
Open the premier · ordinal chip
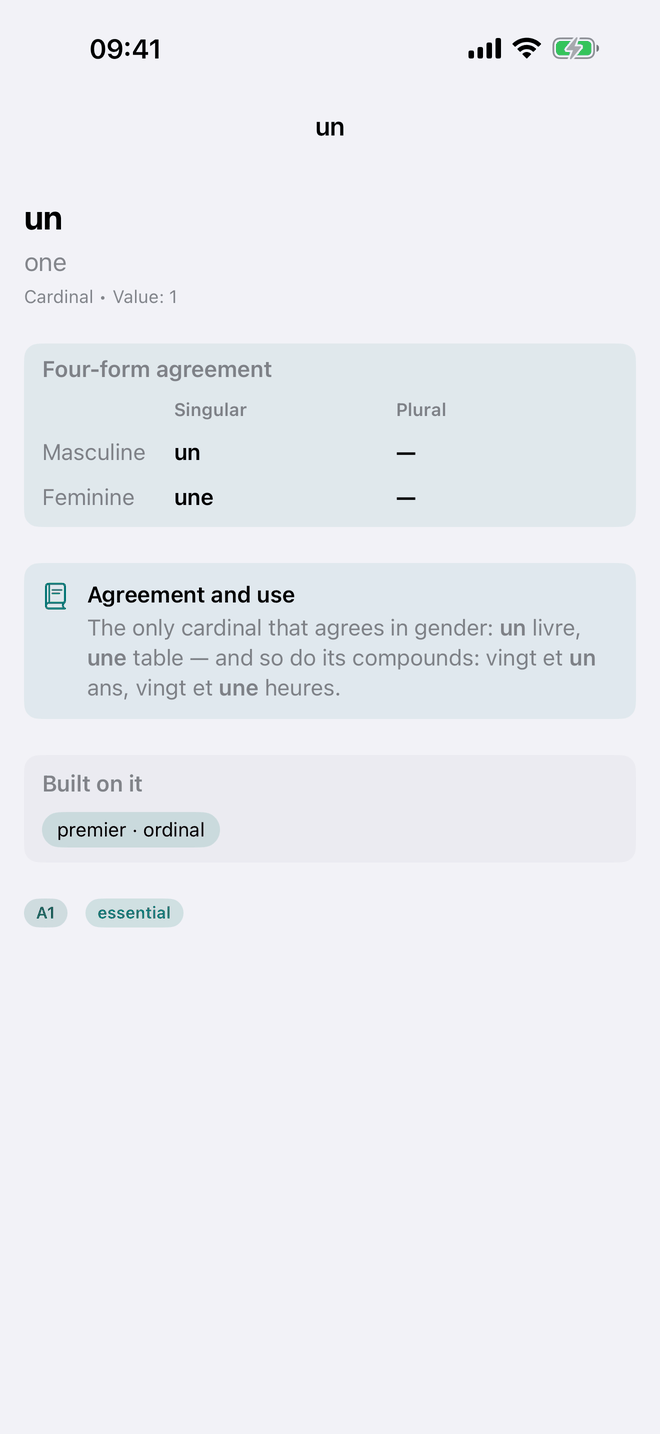point(131,830)
